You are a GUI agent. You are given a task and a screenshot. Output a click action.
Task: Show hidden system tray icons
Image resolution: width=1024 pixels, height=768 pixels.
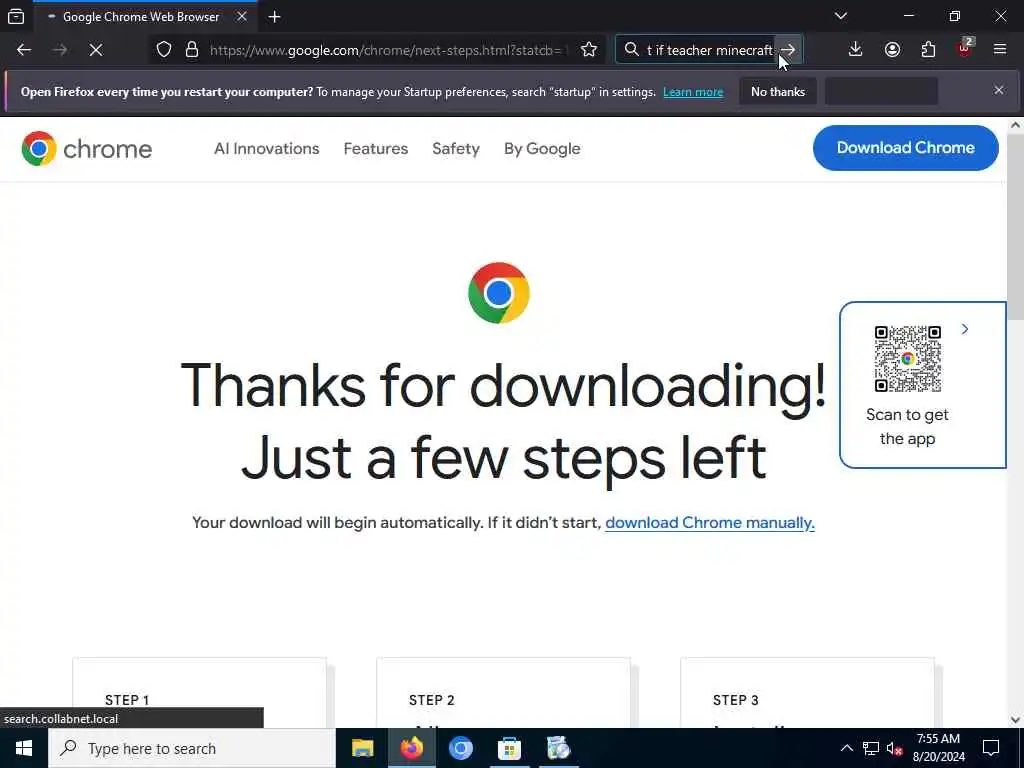[x=846, y=748]
